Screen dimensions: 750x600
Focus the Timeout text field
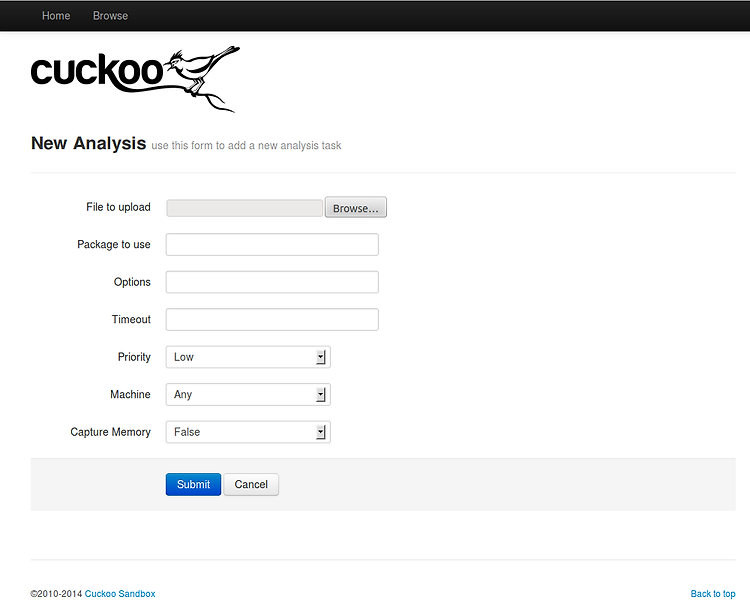pos(272,320)
